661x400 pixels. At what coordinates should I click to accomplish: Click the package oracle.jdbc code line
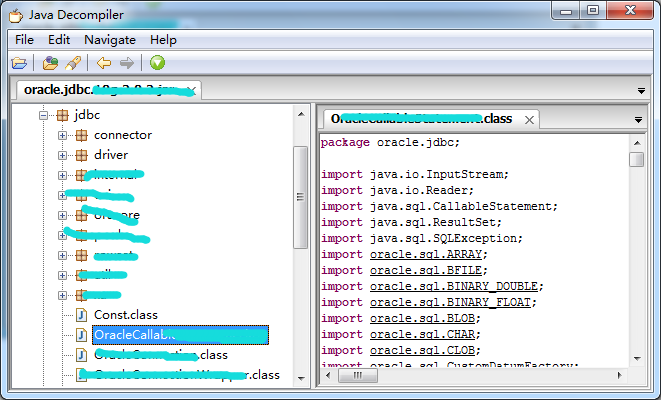pos(390,142)
